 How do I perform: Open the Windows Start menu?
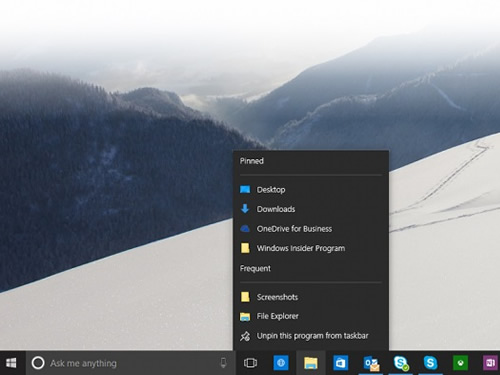[11, 363]
